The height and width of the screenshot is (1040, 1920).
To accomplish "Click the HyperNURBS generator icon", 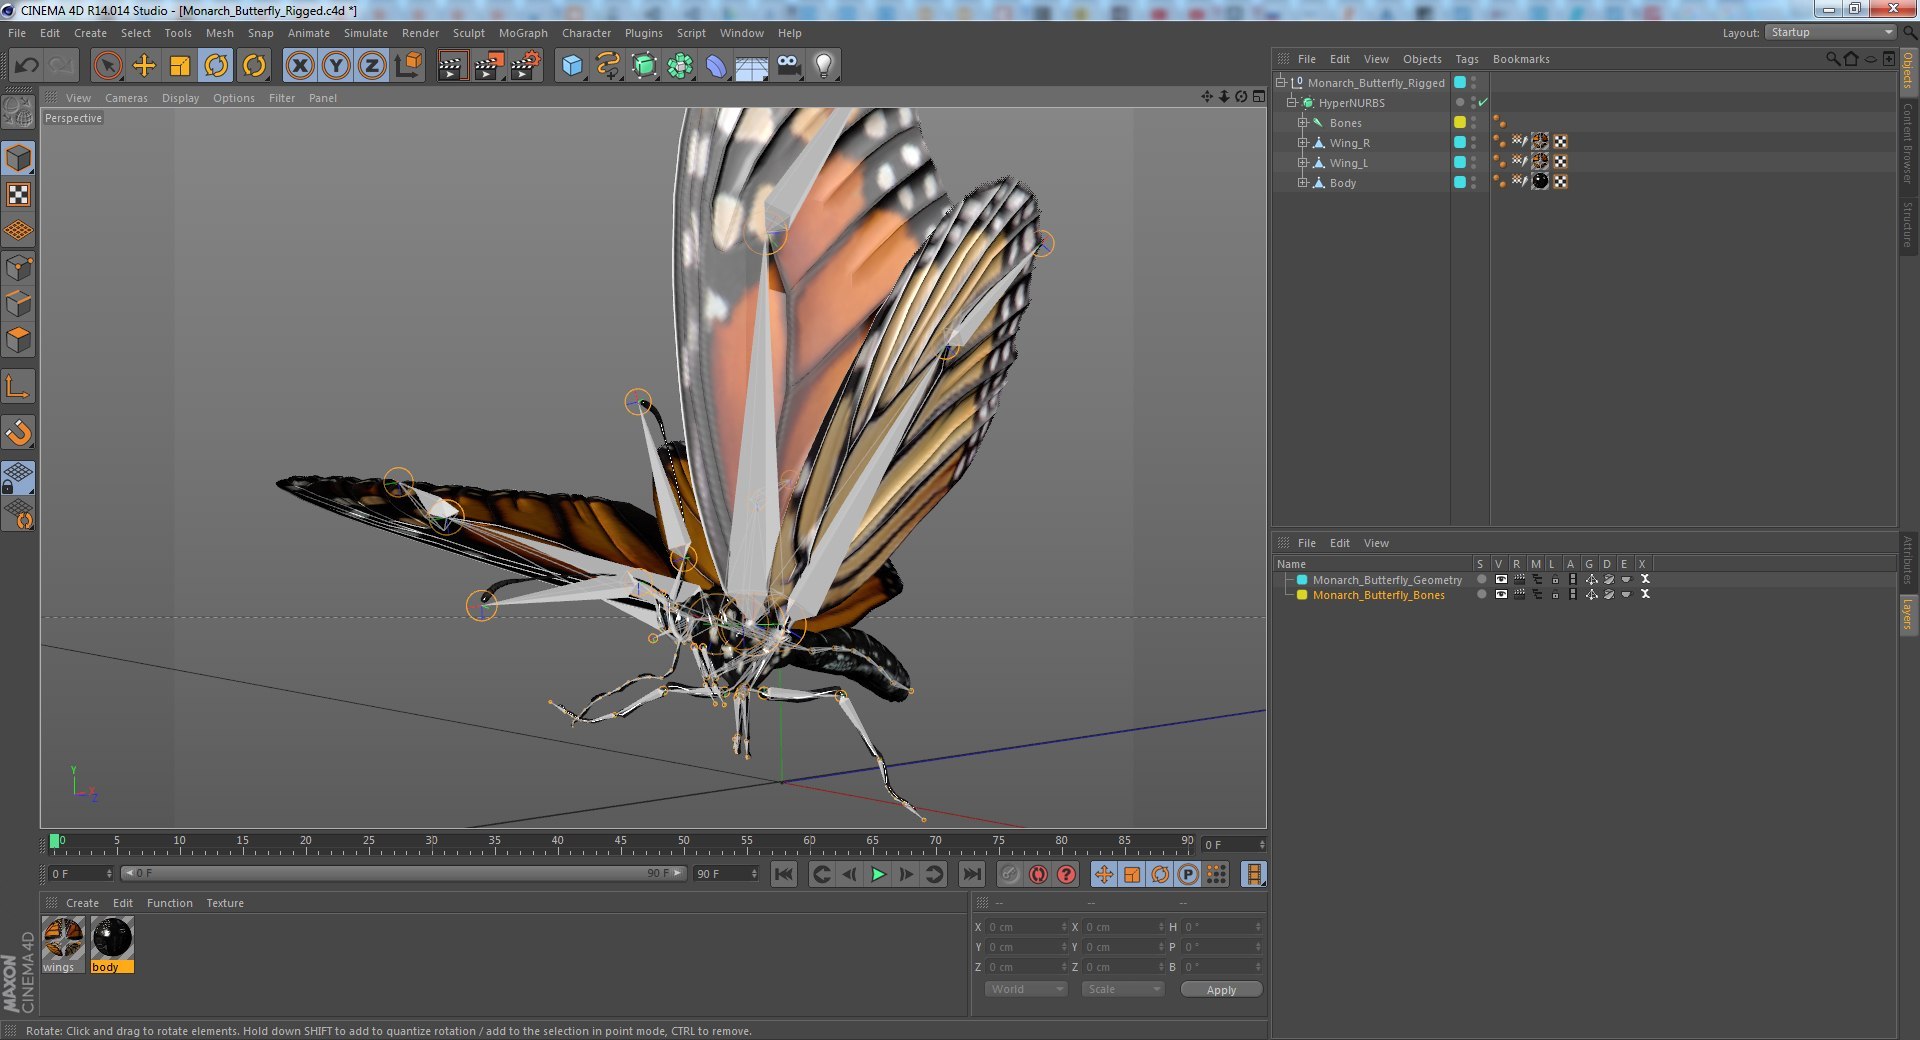I will pos(645,66).
